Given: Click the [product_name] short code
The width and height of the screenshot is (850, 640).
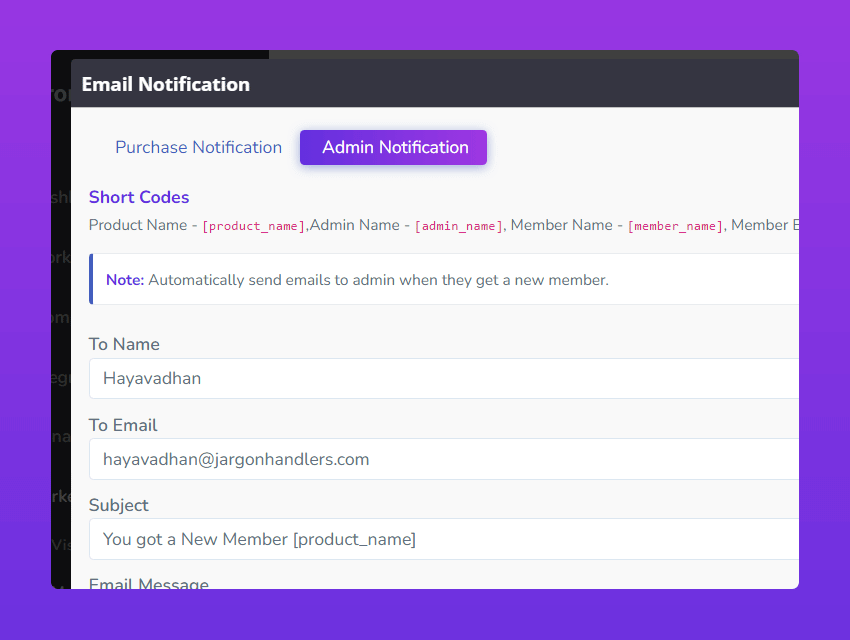Looking at the screenshot, I should 254,226.
